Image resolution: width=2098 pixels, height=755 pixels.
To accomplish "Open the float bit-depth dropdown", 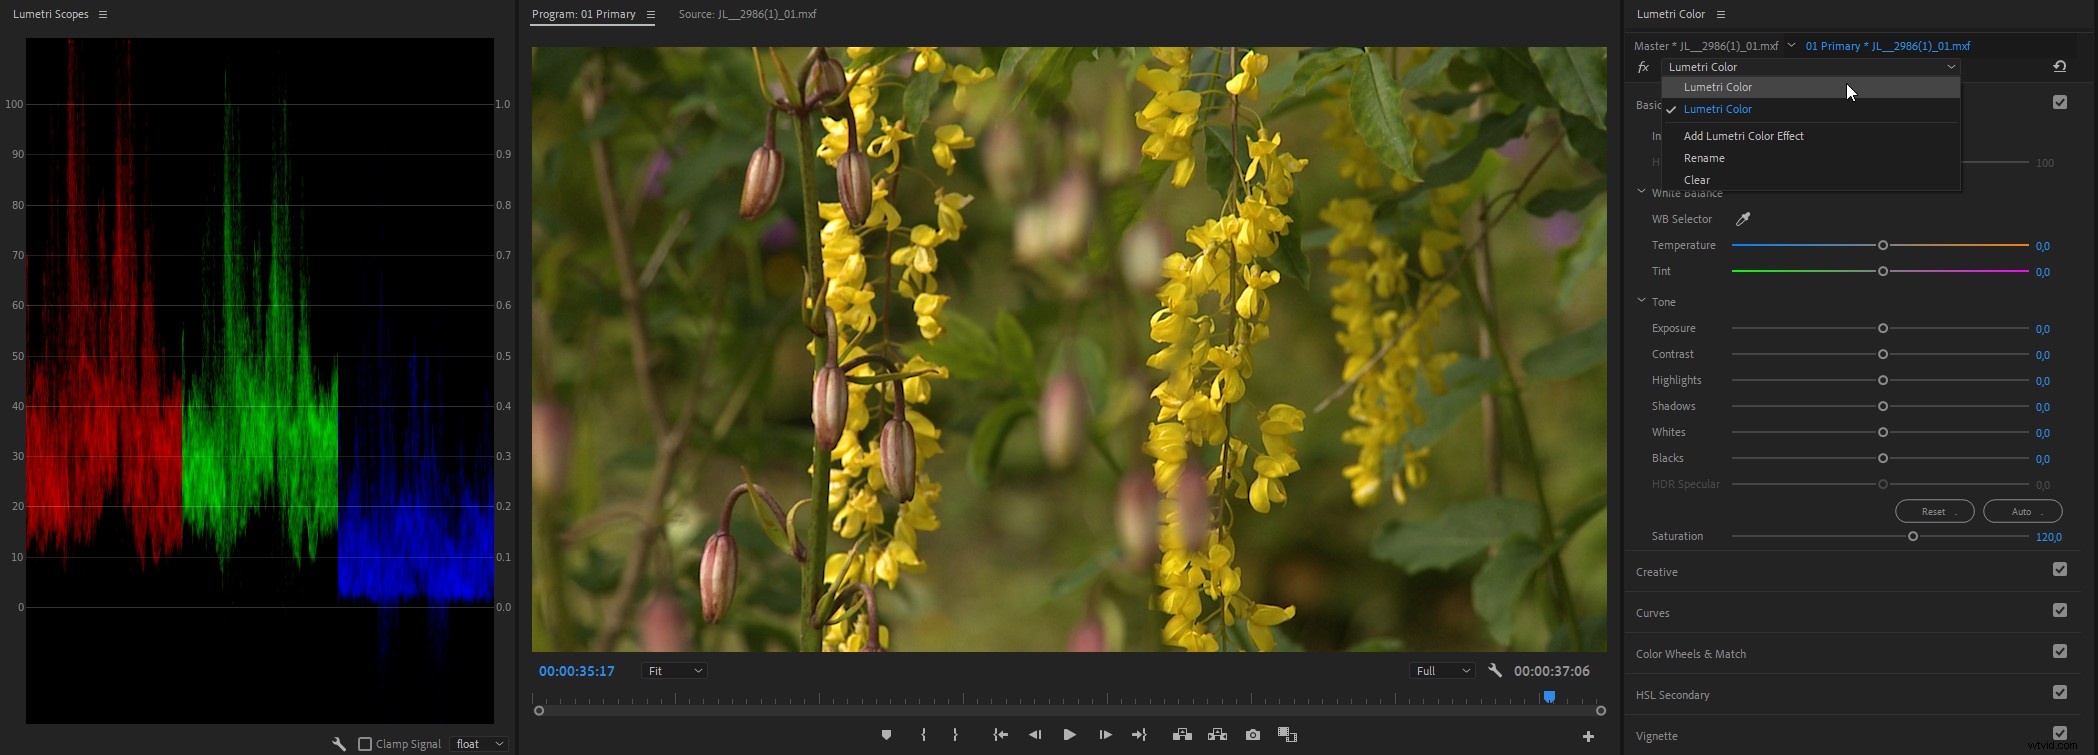I will (x=479, y=744).
